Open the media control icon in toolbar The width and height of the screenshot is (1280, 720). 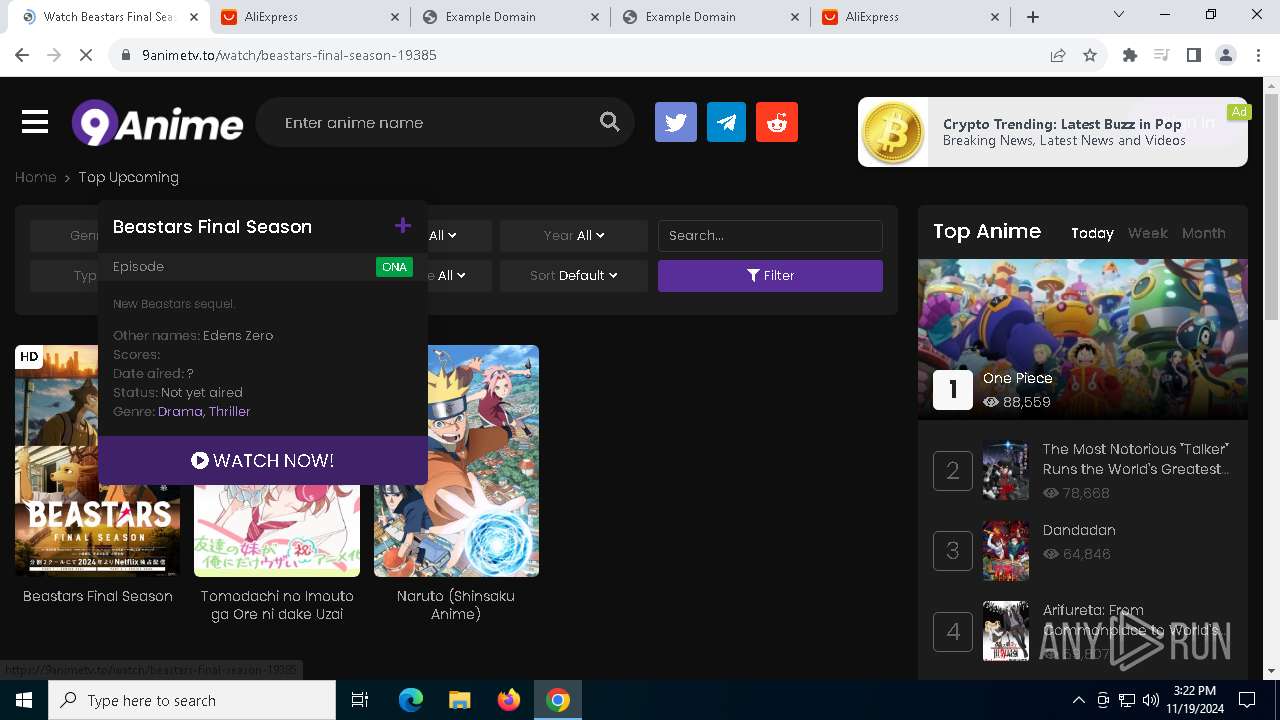pos(1162,55)
